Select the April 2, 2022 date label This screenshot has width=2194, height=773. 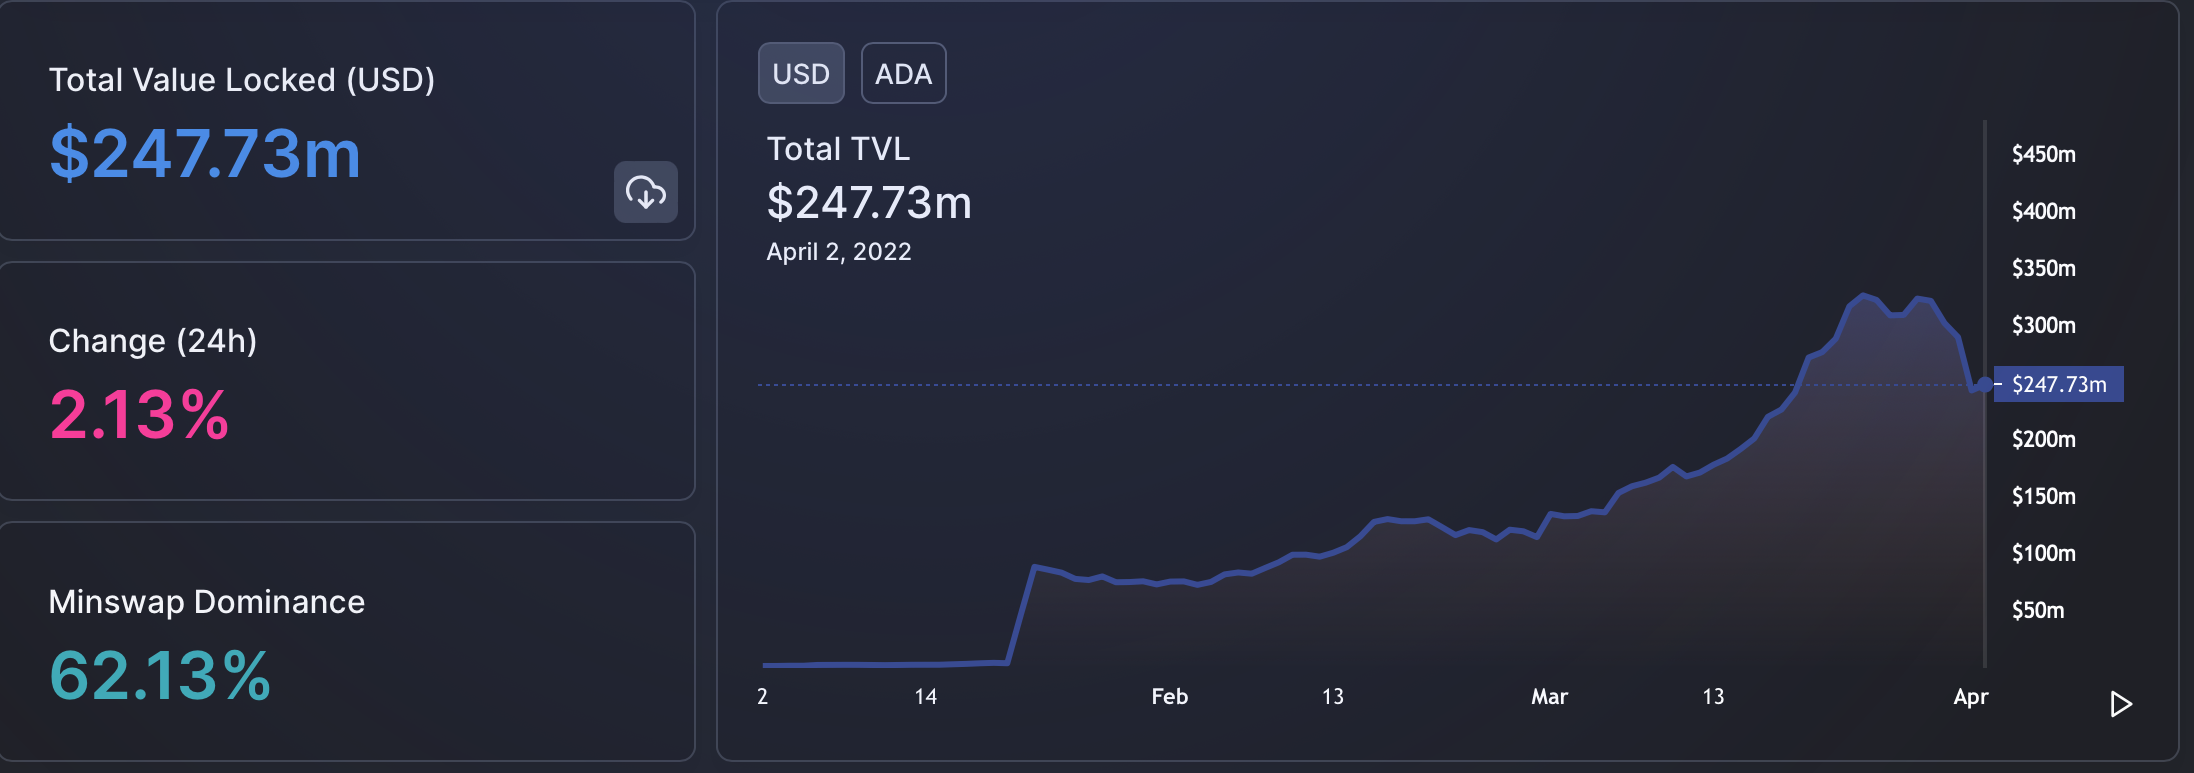[x=840, y=251]
